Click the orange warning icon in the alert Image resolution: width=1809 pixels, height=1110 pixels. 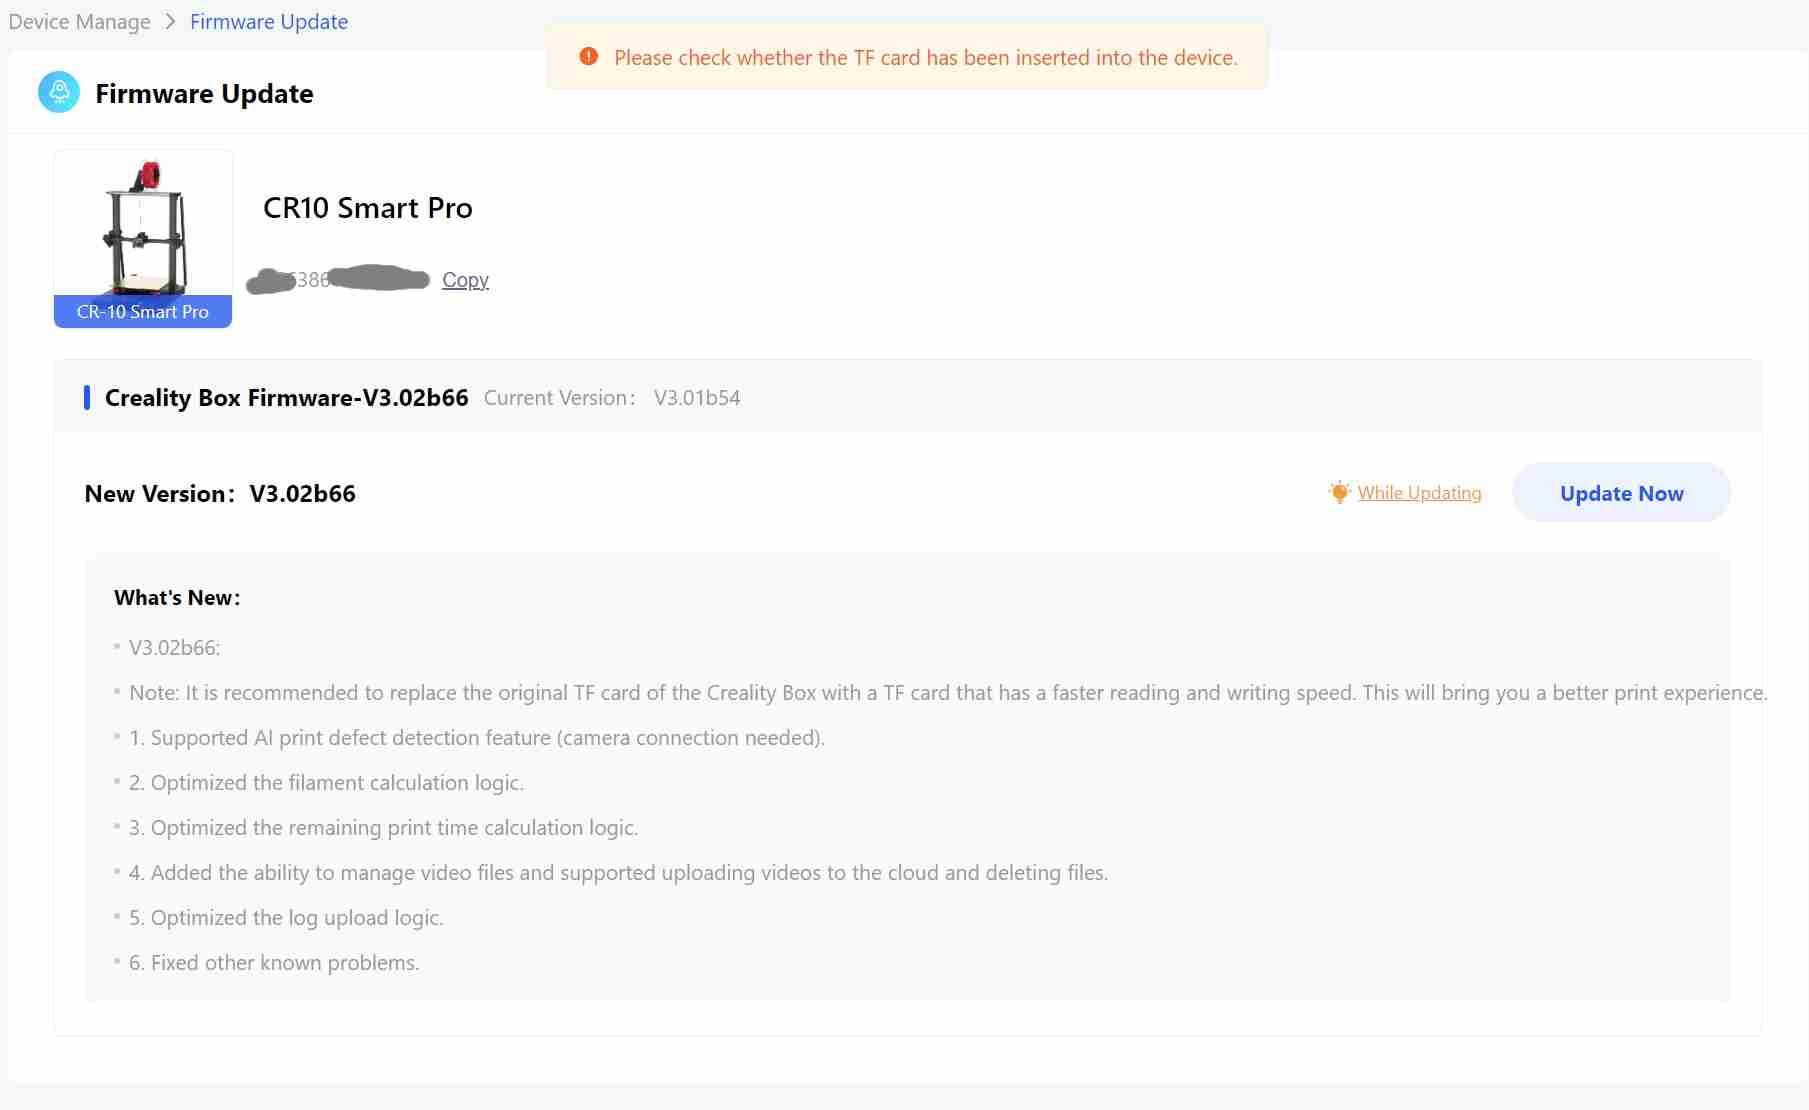589,57
